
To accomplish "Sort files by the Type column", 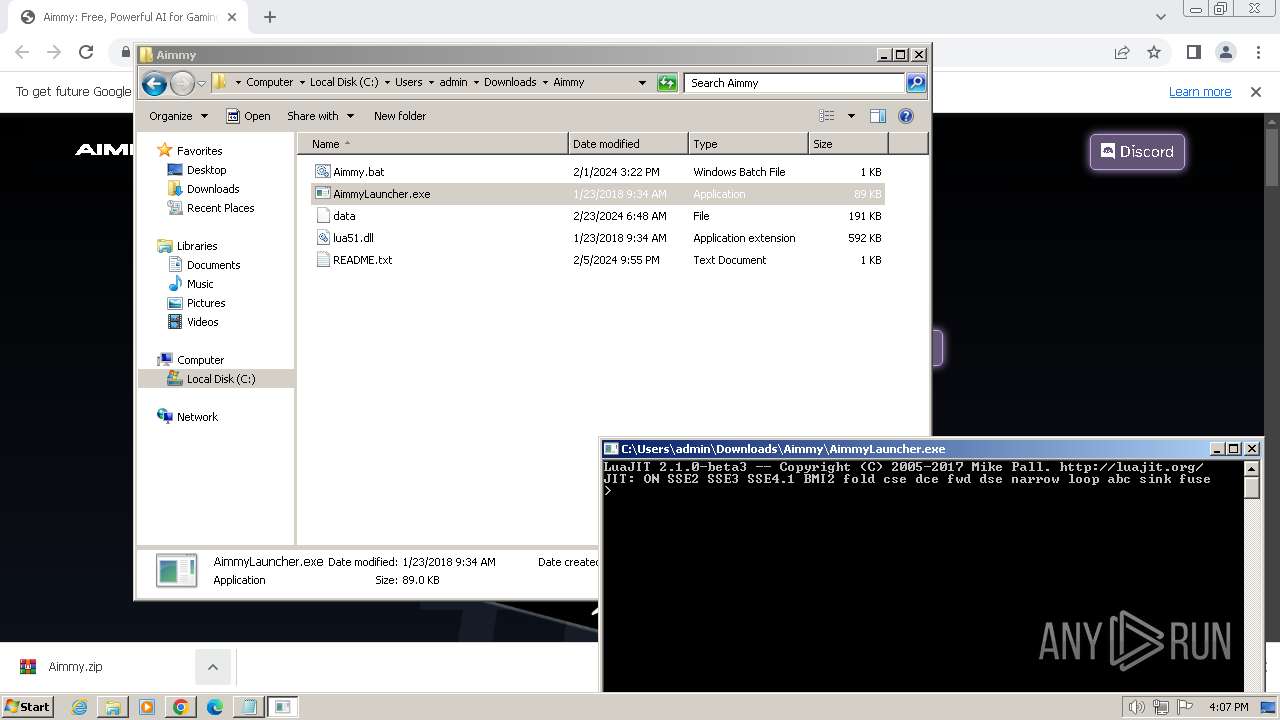I will tap(748, 144).
